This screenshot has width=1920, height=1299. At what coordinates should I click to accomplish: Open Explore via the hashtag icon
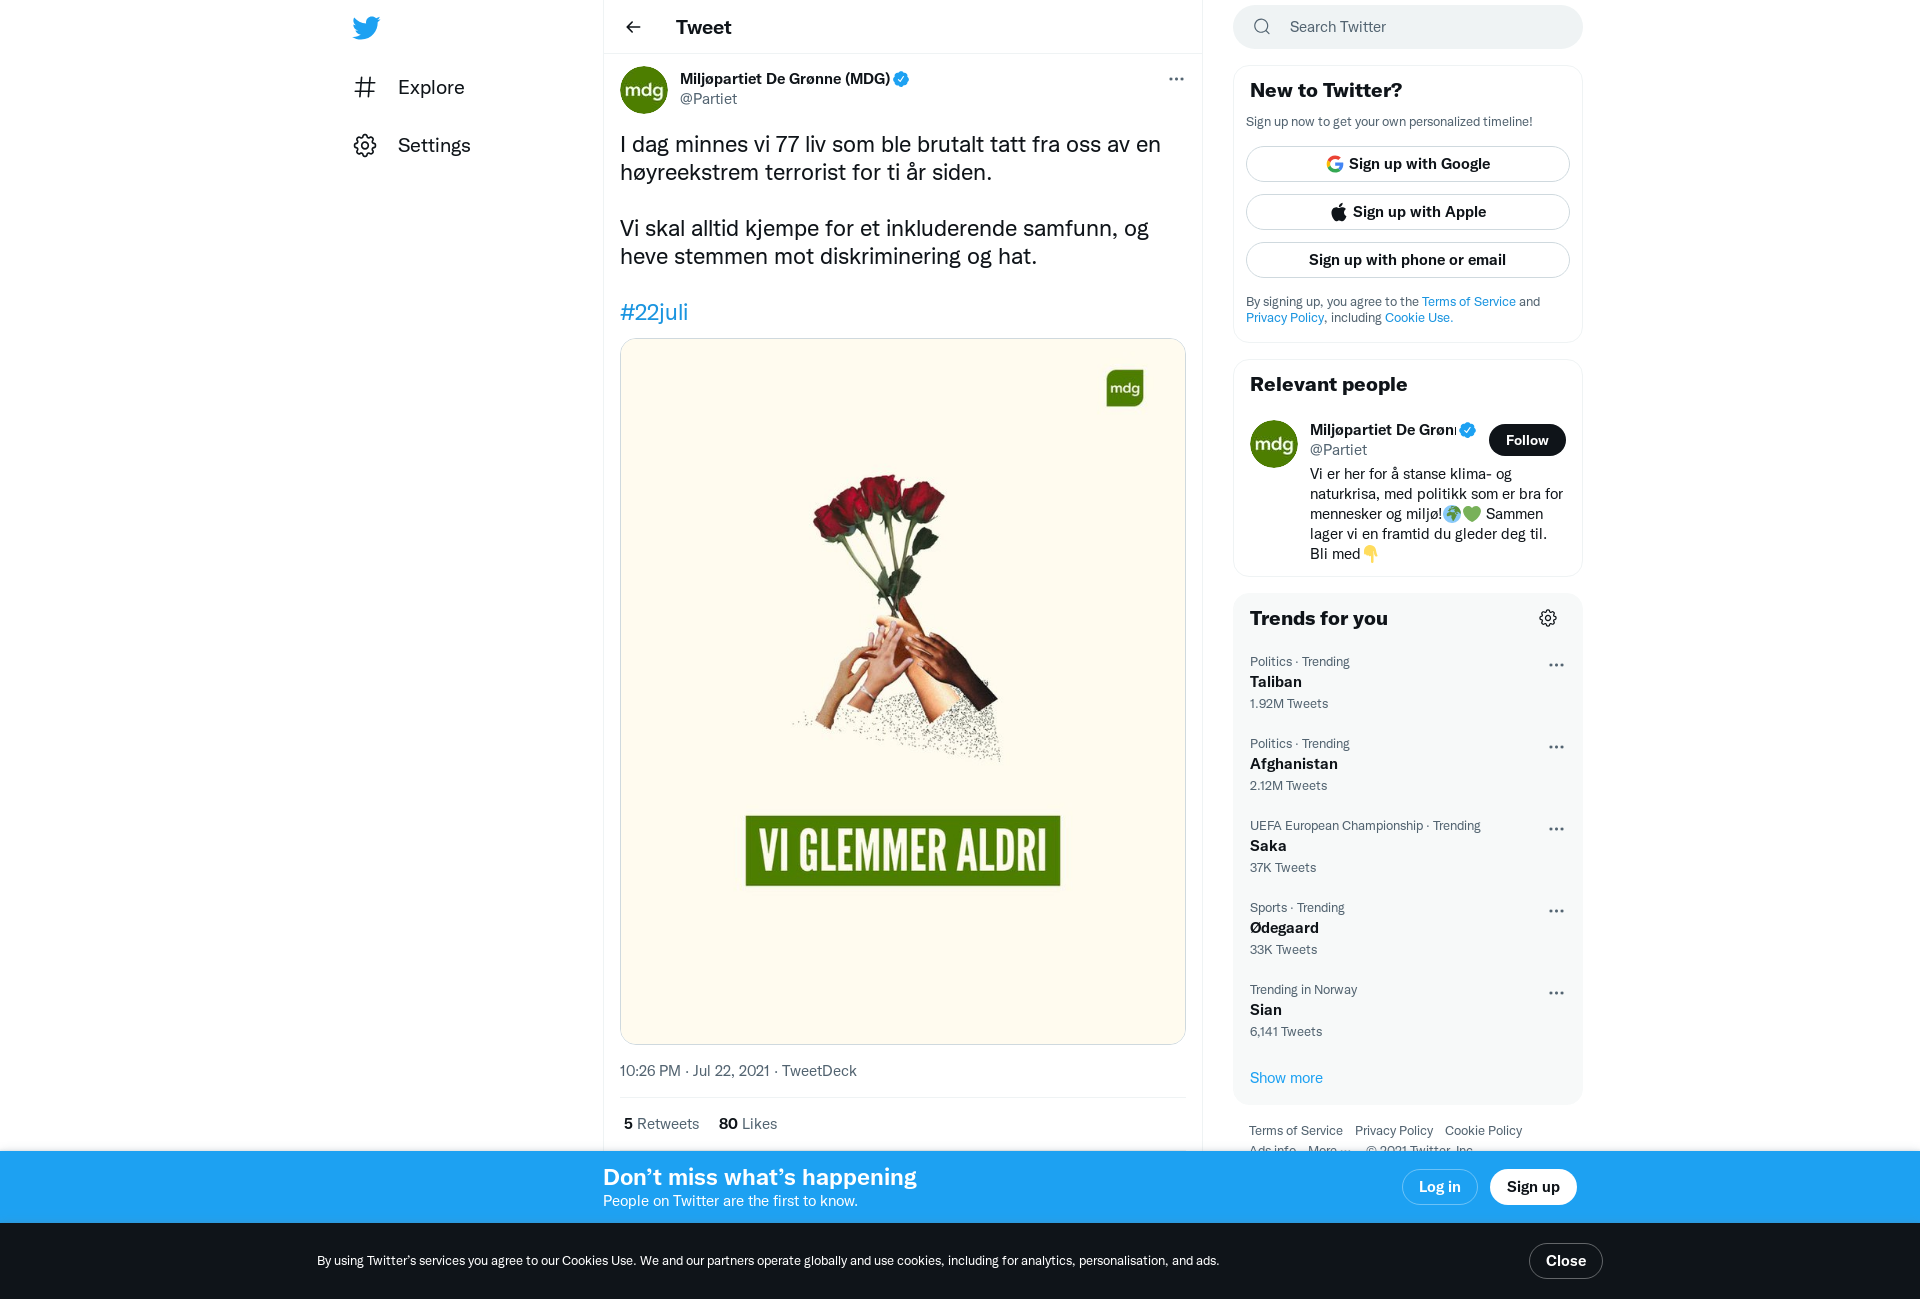(365, 87)
